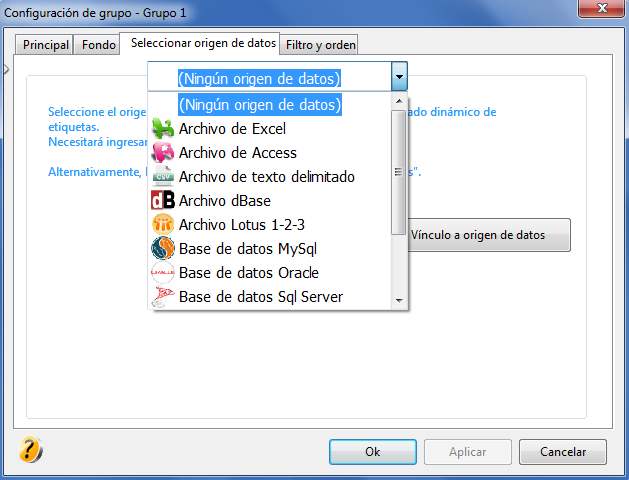Select the MySql database icon

tap(162, 249)
